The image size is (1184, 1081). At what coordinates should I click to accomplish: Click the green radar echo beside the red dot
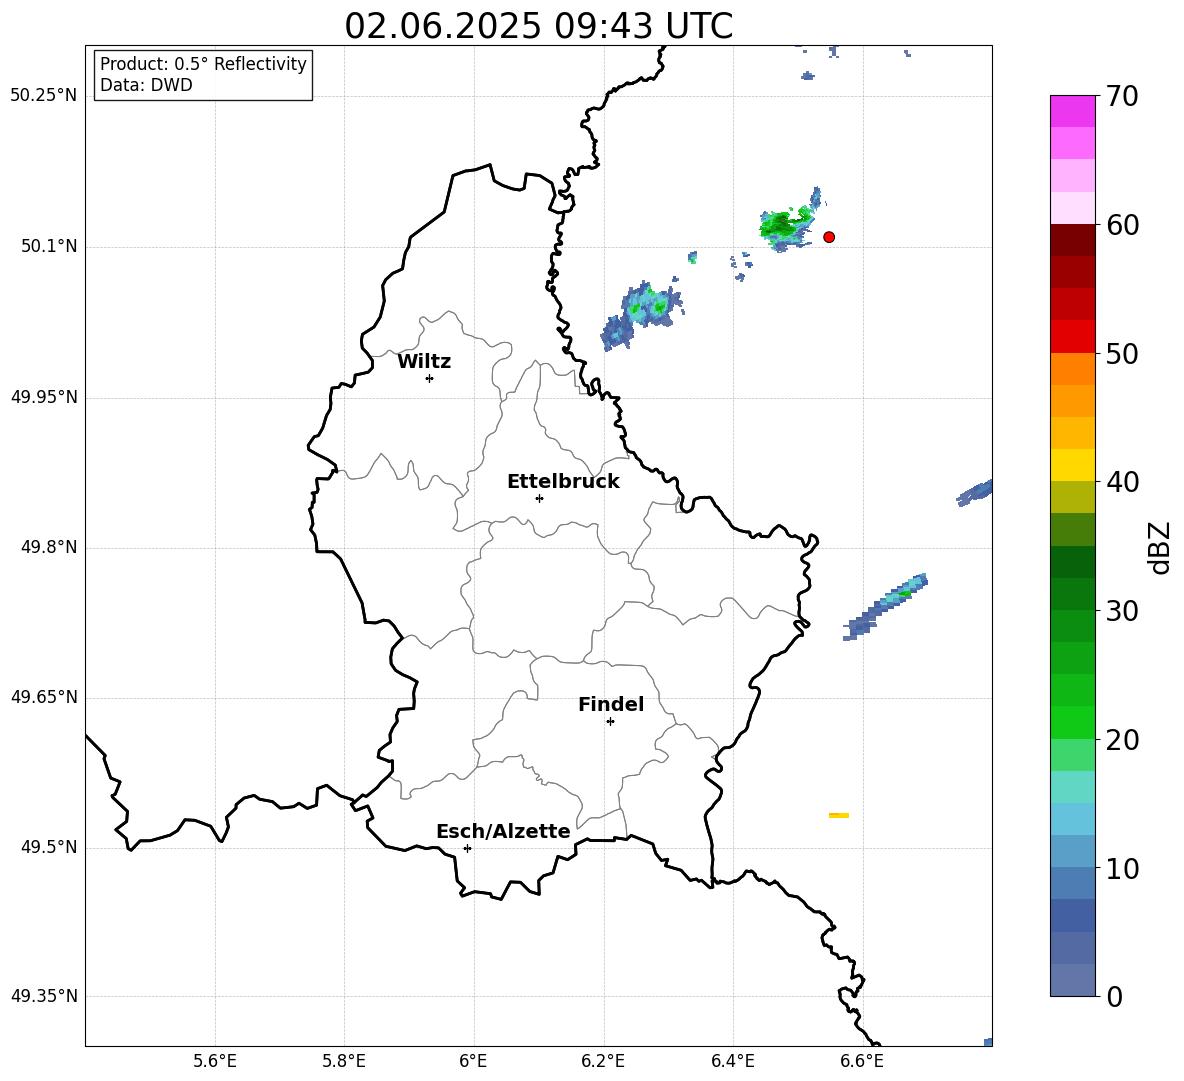click(x=784, y=225)
